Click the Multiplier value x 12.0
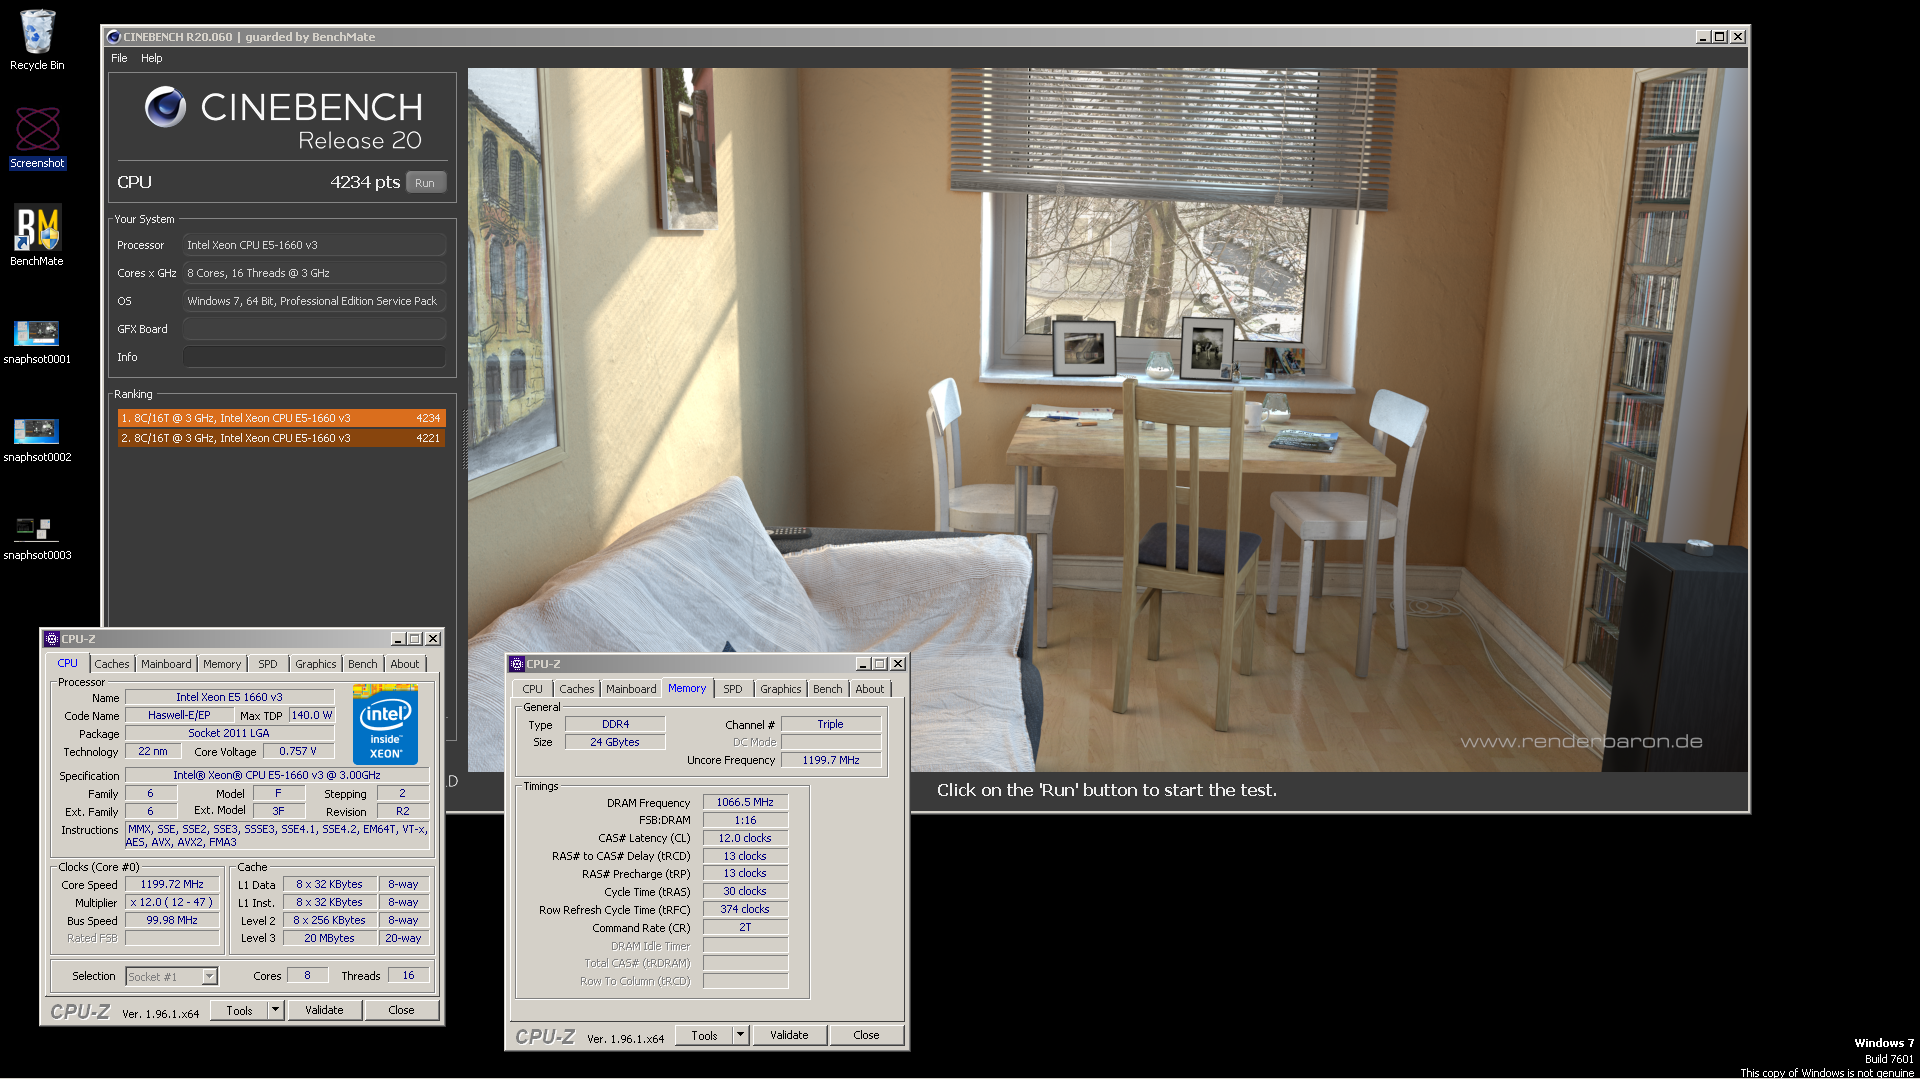1920x1080 pixels. tap(172, 902)
